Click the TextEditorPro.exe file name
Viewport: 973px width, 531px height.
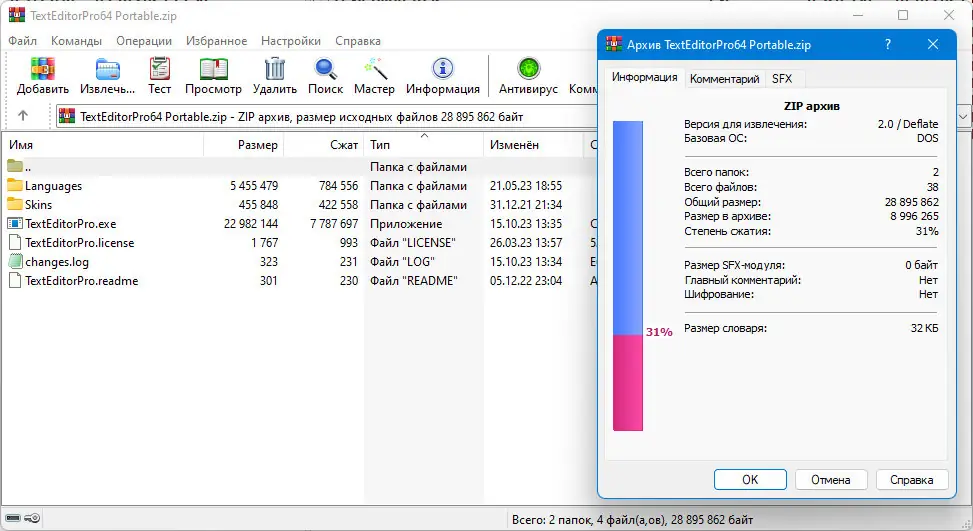[71, 223]
